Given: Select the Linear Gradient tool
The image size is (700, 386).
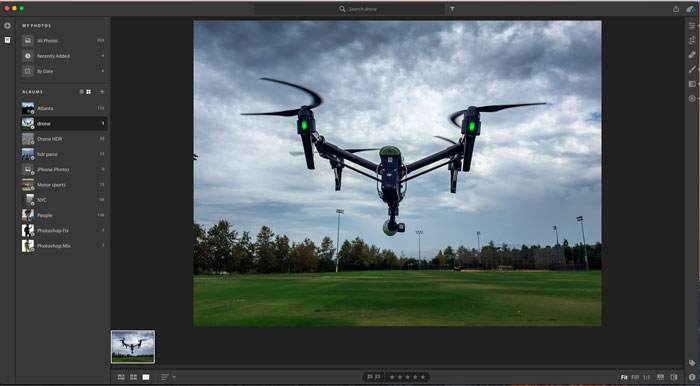Looking at the screenshot, I should pos(692,84).
